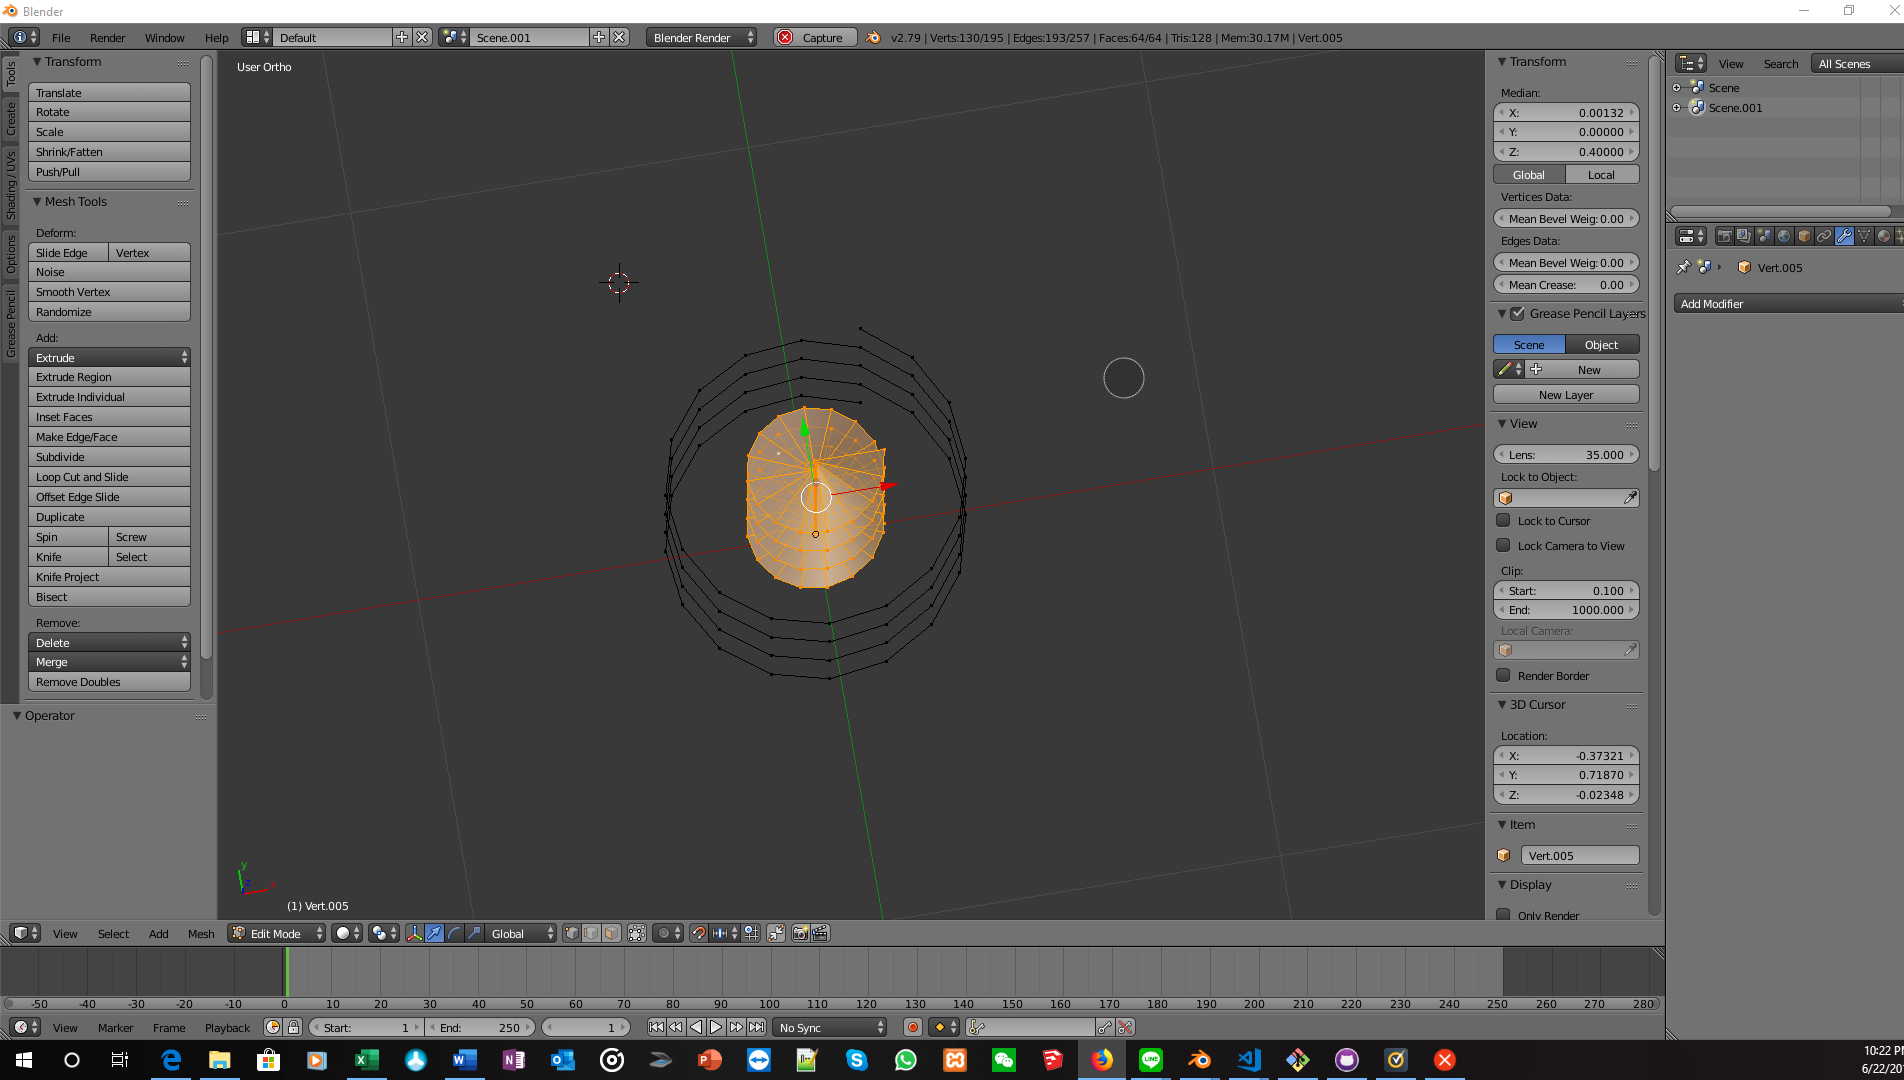Screen dimensions: 1904x1080
Task: Open Object properties cube tab
Action: [1804, 236]
